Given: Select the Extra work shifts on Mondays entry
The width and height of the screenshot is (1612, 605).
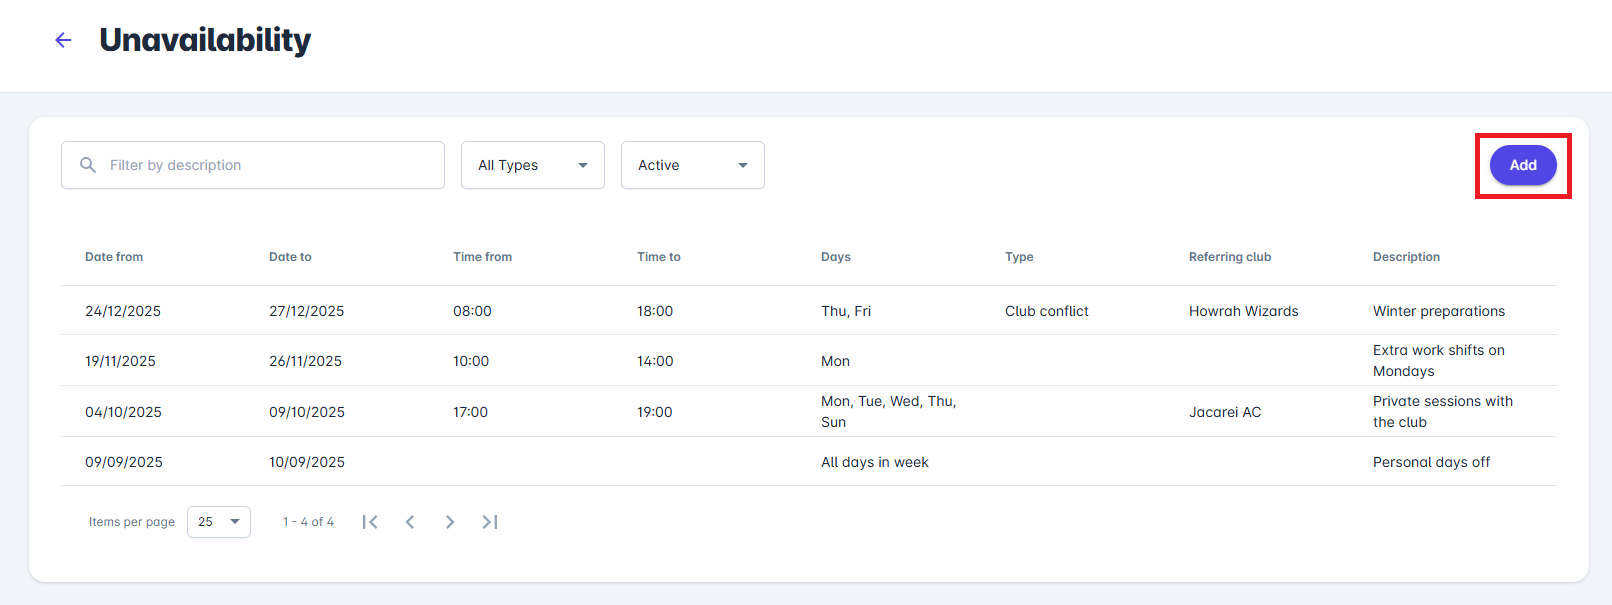Looking at the screenshot, I should click(1438, 361).
